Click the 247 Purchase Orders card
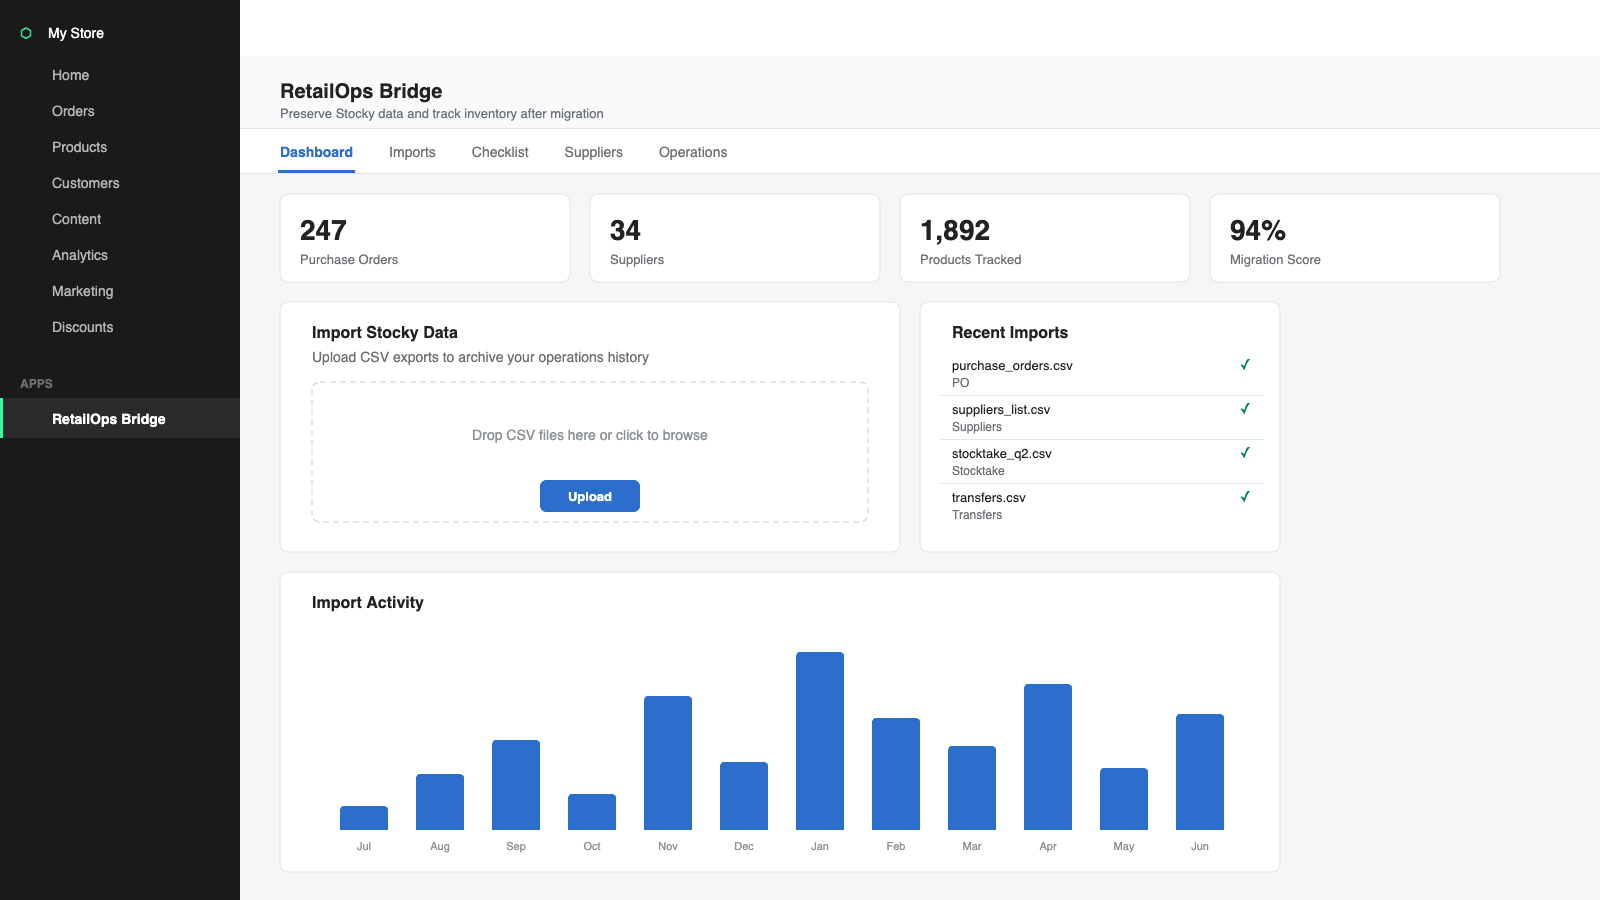 tap(425, 238)
